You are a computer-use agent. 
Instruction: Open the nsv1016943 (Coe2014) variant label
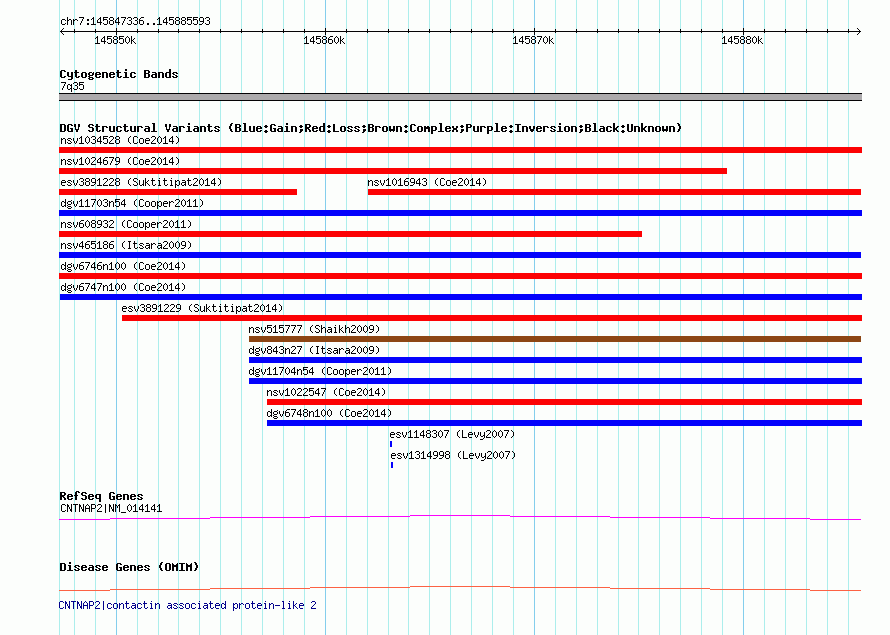click(427, 182)
